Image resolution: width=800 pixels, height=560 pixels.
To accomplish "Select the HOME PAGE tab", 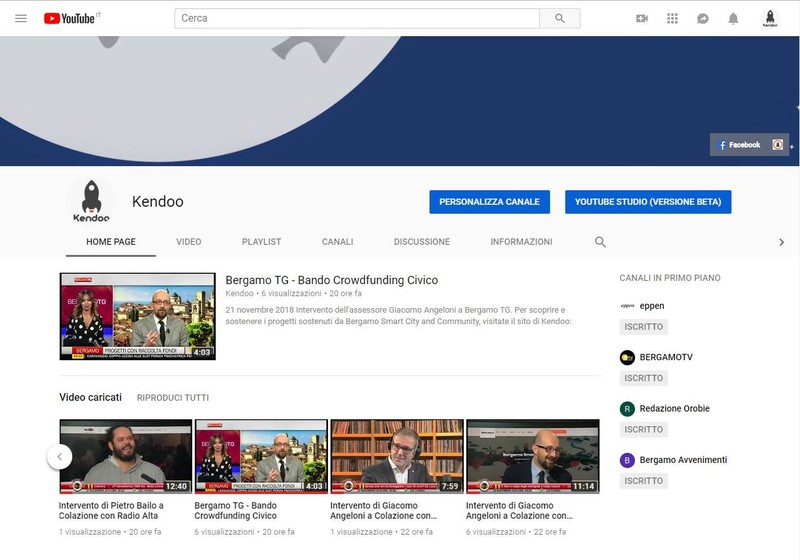I will 111,242.
